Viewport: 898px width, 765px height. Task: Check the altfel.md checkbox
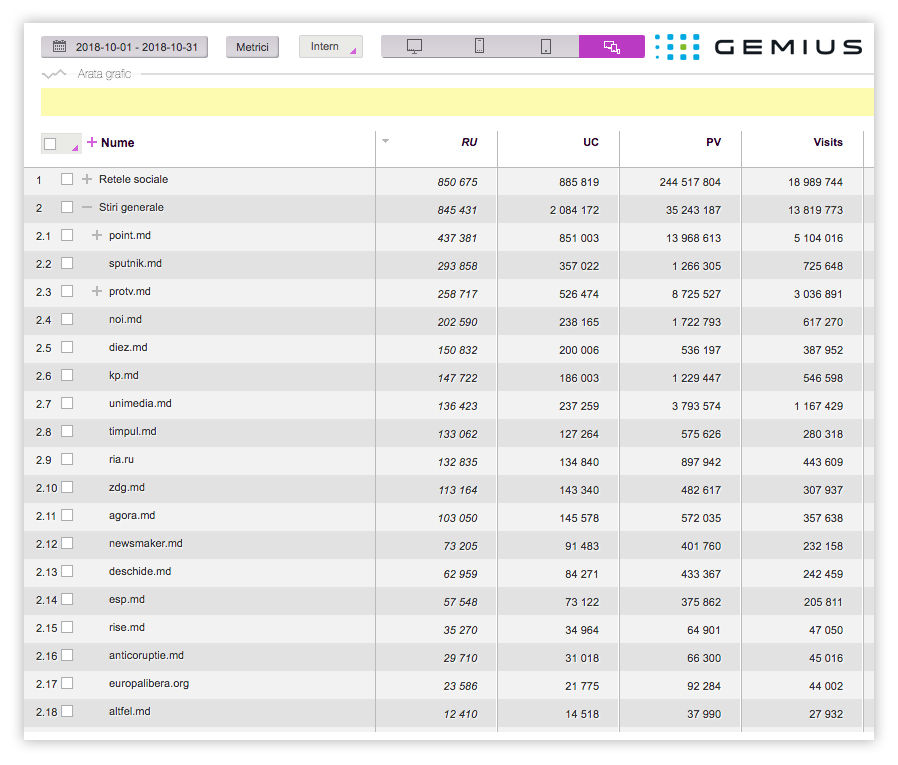67,712
